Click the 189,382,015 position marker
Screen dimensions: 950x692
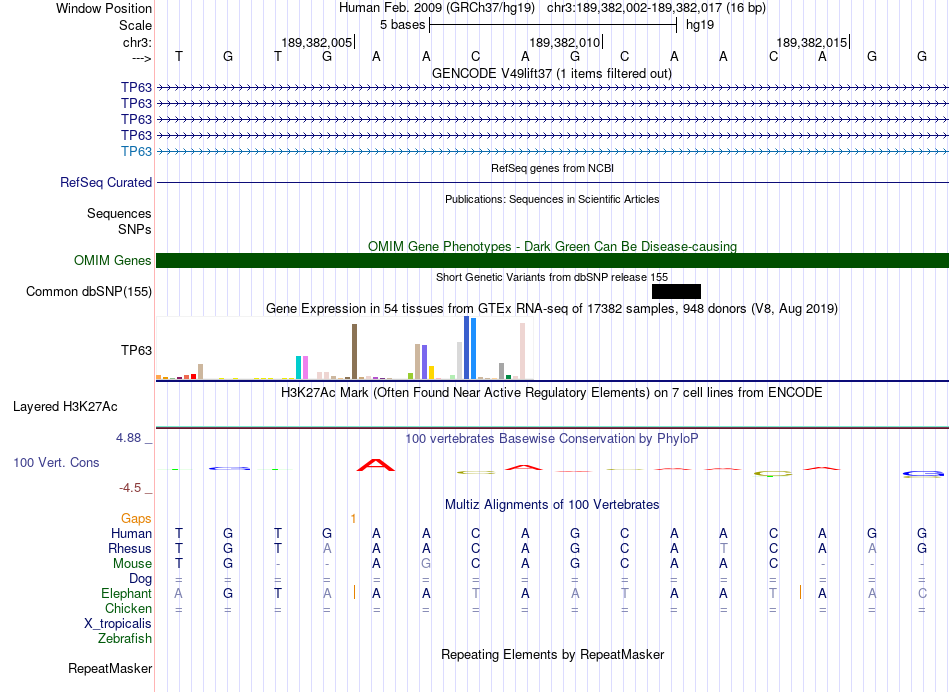click(x=812, y=42)
